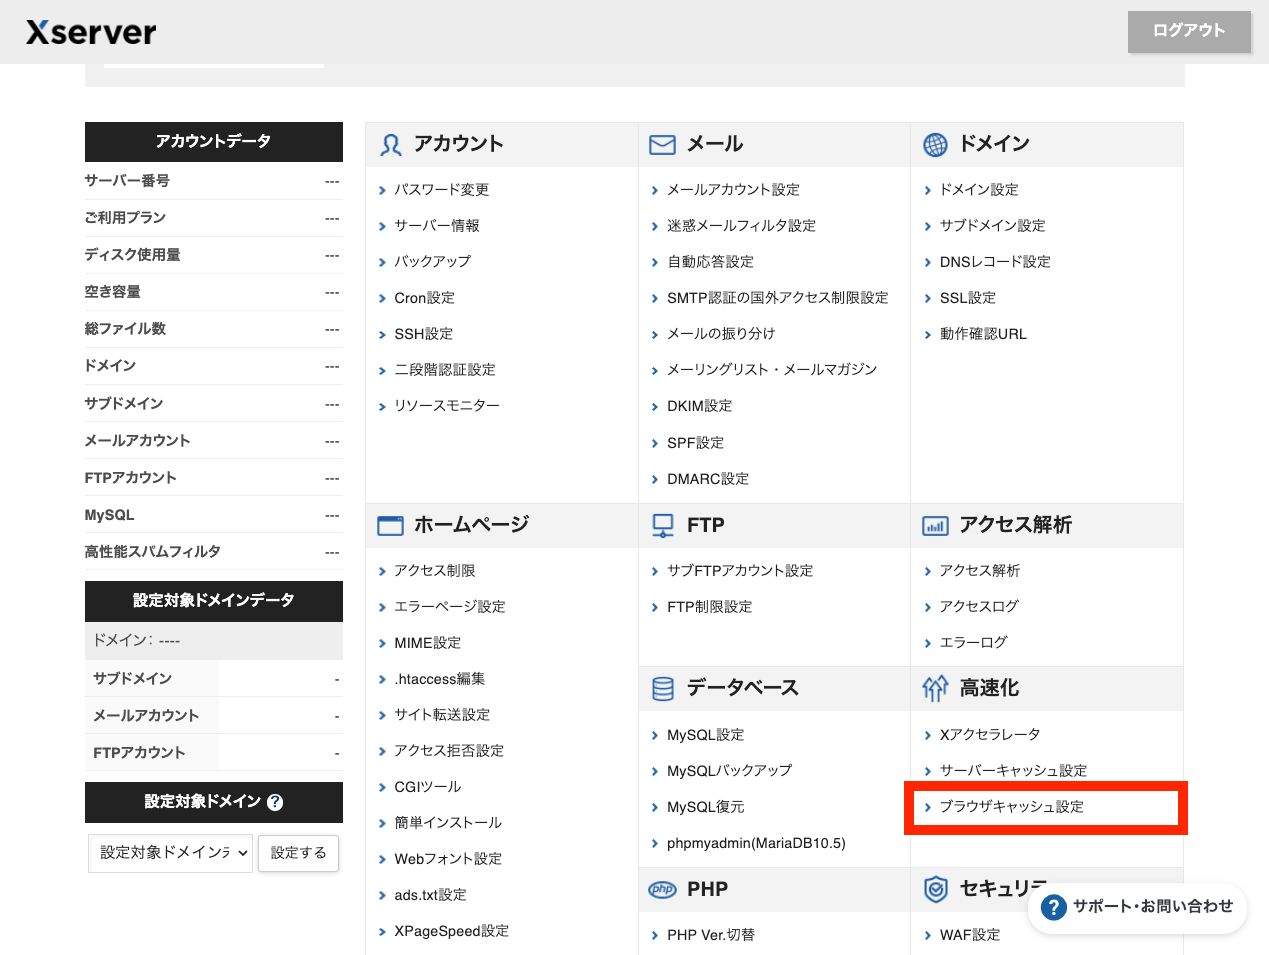Viewport: 1269px width, 955px height.
Task: Click the データベース section database icon
Action: [x=663, y=689]
